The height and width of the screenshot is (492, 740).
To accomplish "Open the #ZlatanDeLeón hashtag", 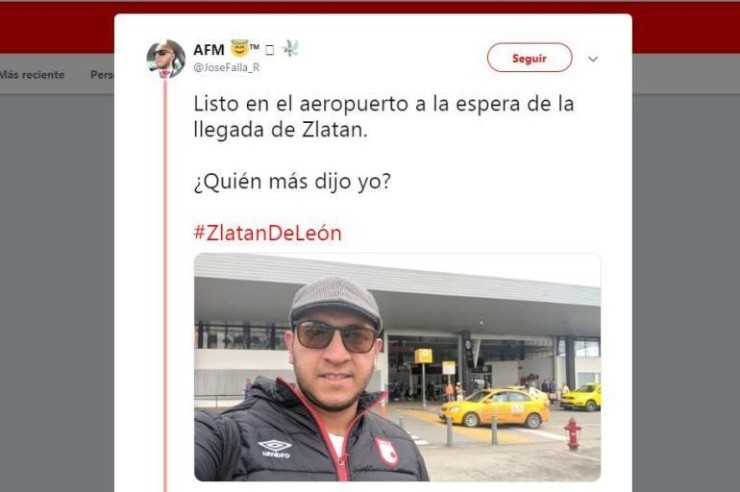I will click(x=268, y=233).
